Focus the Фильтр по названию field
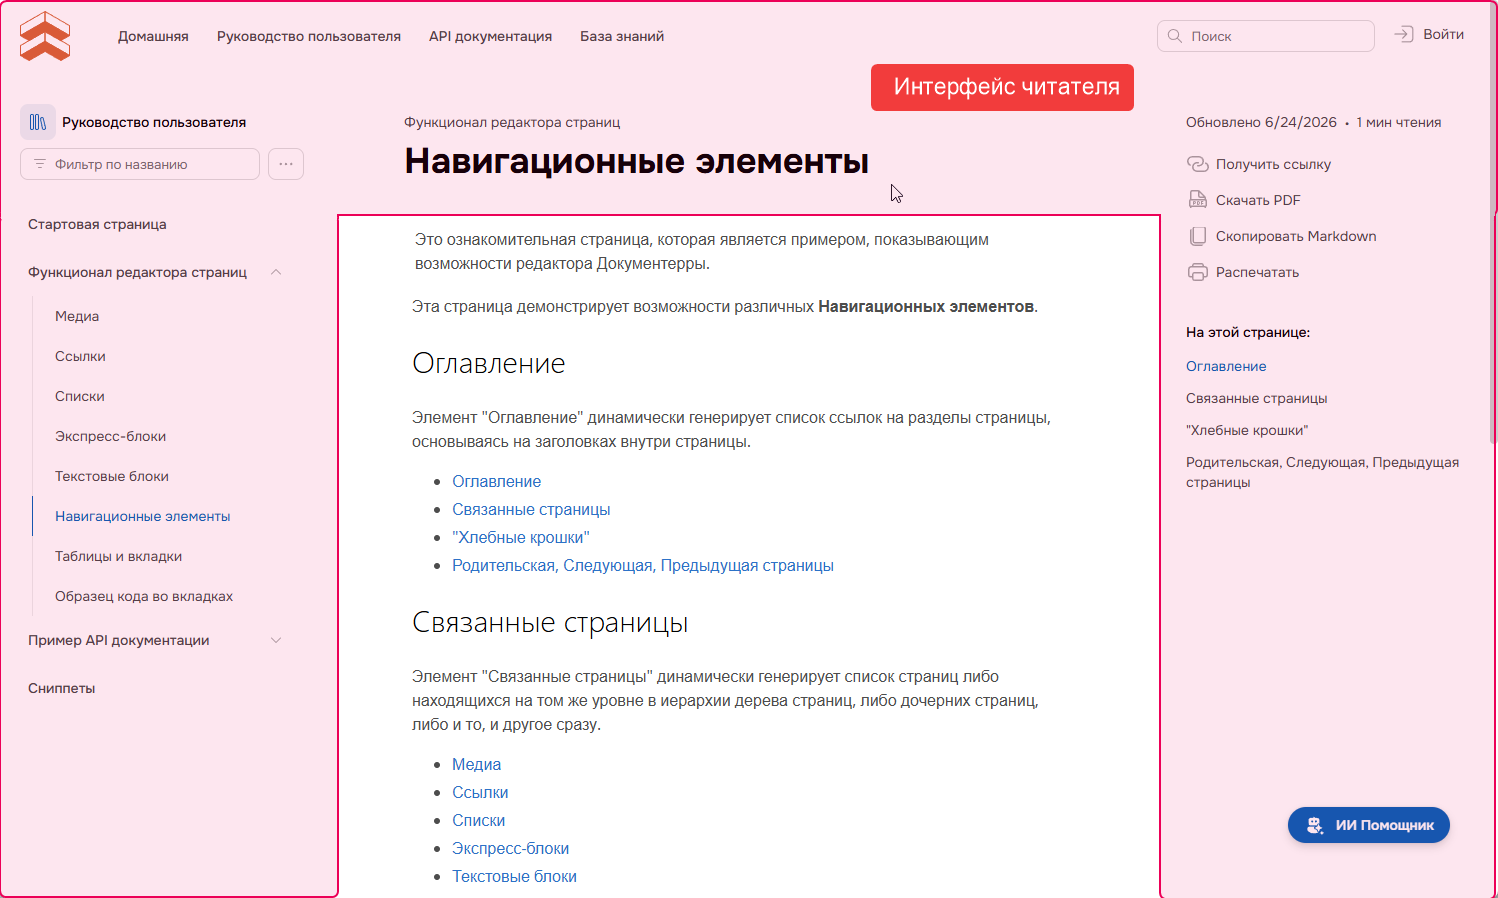 tap(140, 164)
